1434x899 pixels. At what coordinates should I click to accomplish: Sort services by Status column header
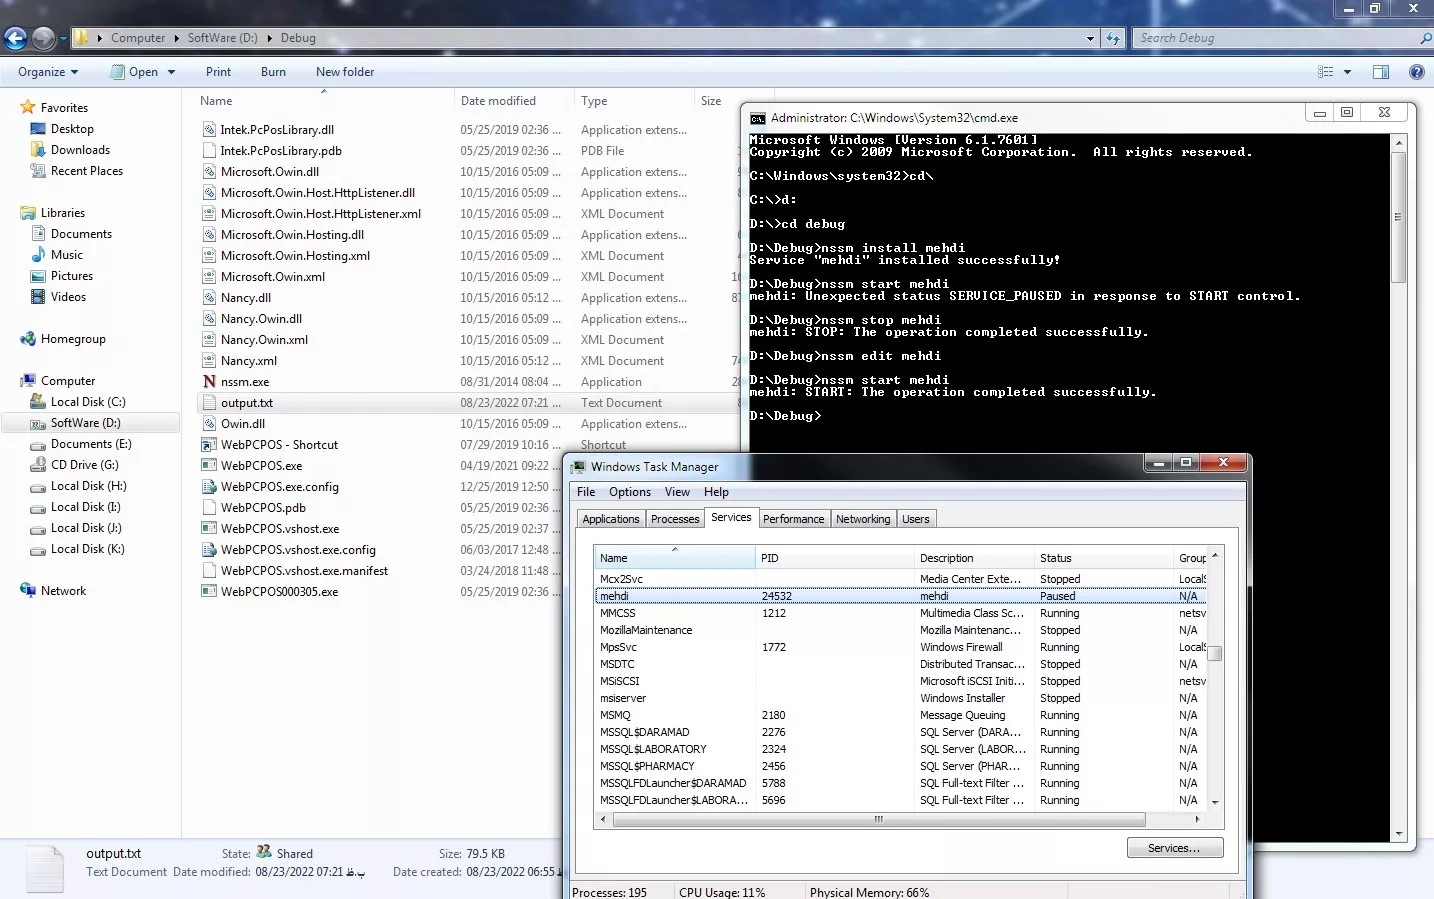click(1103, 558)
